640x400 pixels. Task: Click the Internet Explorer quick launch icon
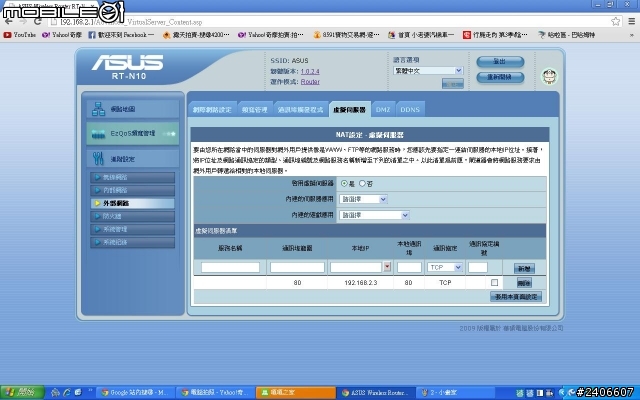pyautogui.click(x=67, y=393)
